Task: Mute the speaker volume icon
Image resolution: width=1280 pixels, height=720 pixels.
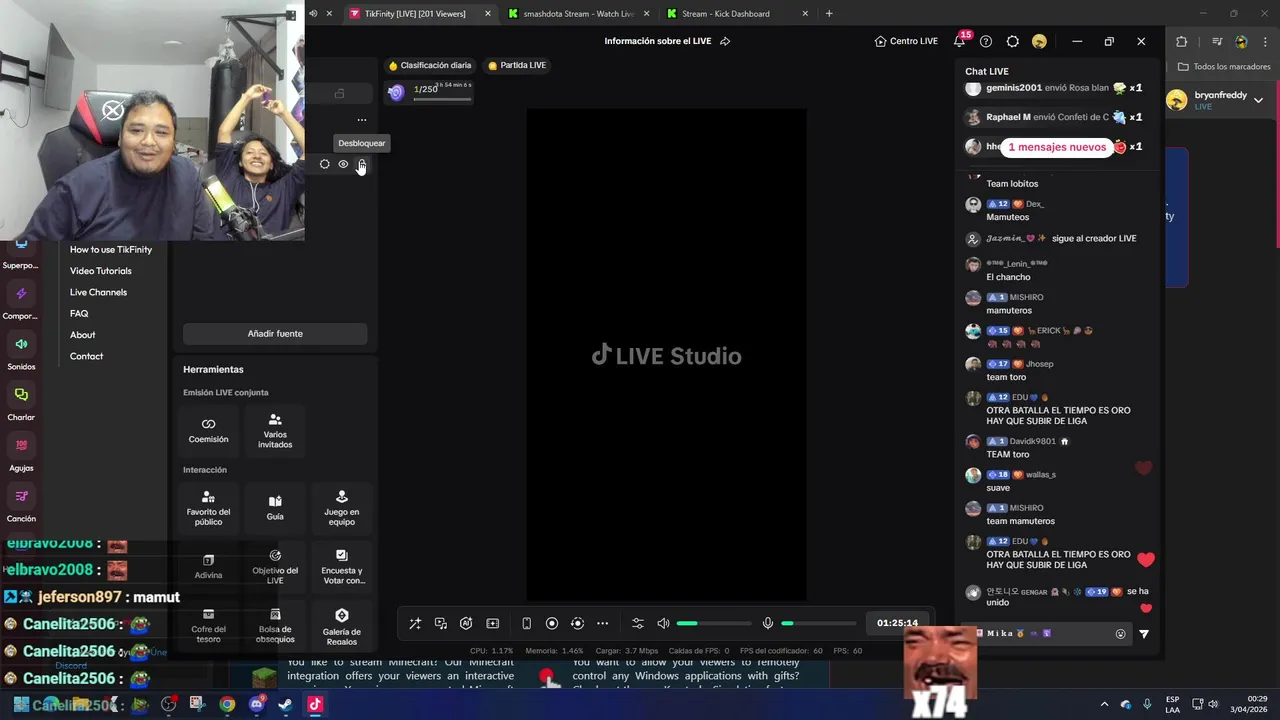Action: coord(663,623)
